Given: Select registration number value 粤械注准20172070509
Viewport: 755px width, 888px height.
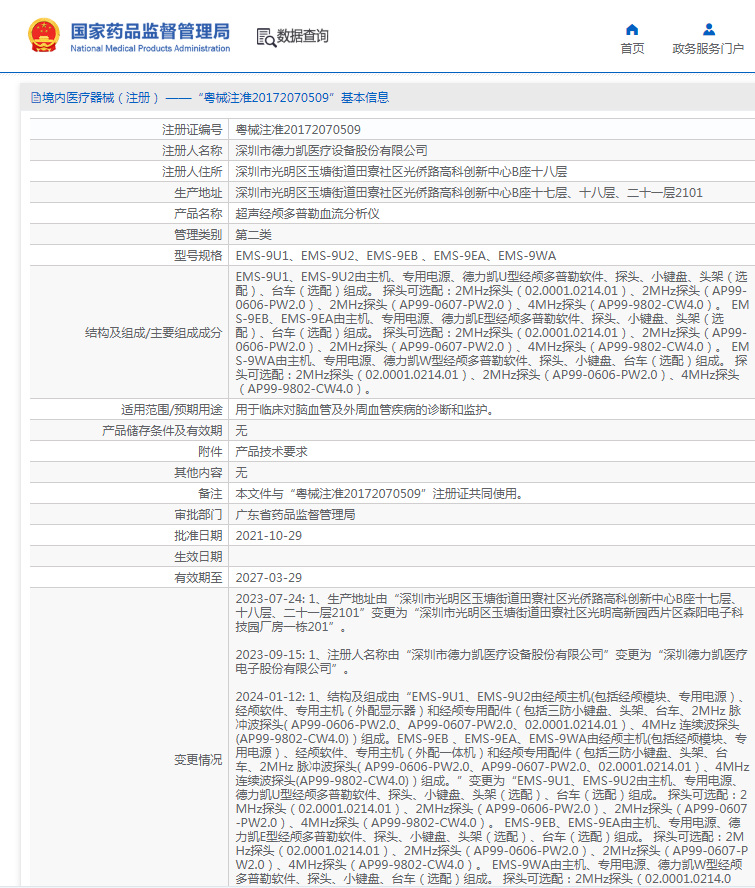Looking at the screenshot, I should tap(298, 130).
